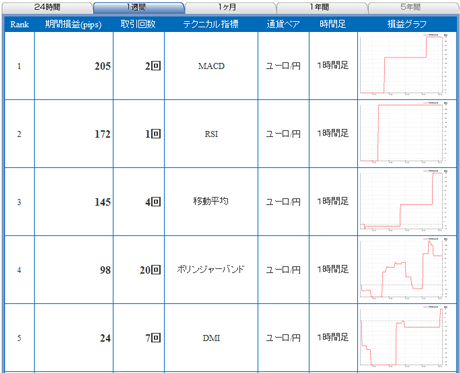
Task: Click ユーロ/円 in the RSI row
Action: click(x=283, y=134)
